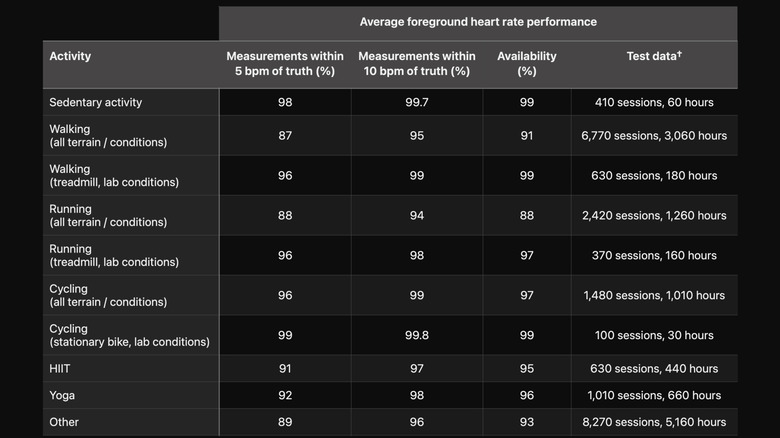Image resolution: width=780 pixels, height=438 pixels.
Task: Select the Measurements within 5 bpm header
Action: coord(285,63)
